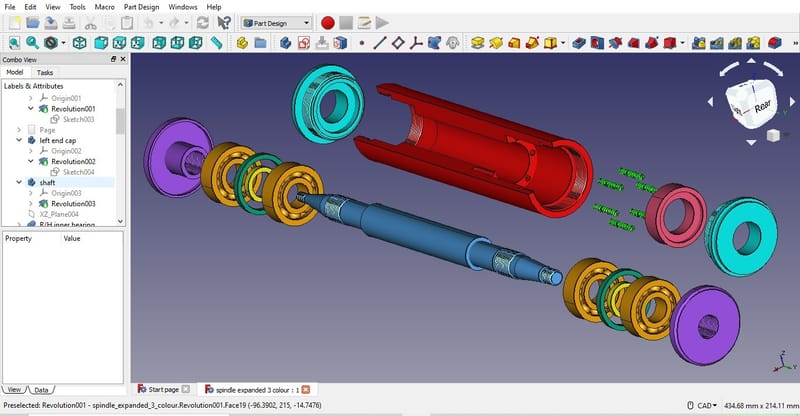The image size is (800, 416).
Task: Close the spindle expanded 3 colour tab
Action: click(x=306, y=388)
